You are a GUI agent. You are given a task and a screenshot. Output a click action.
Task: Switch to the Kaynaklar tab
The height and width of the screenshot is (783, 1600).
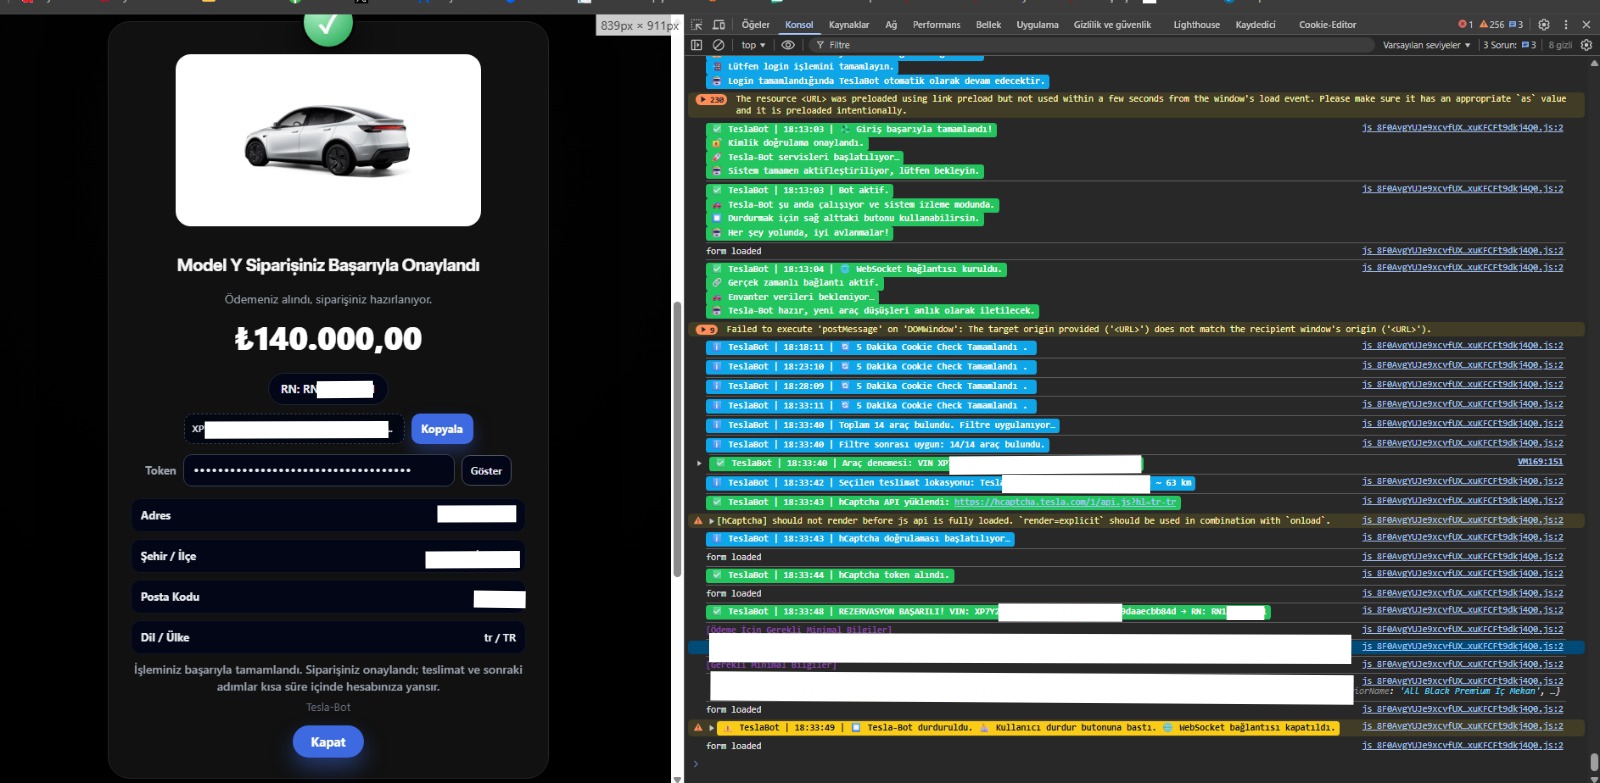click(849, 25)
